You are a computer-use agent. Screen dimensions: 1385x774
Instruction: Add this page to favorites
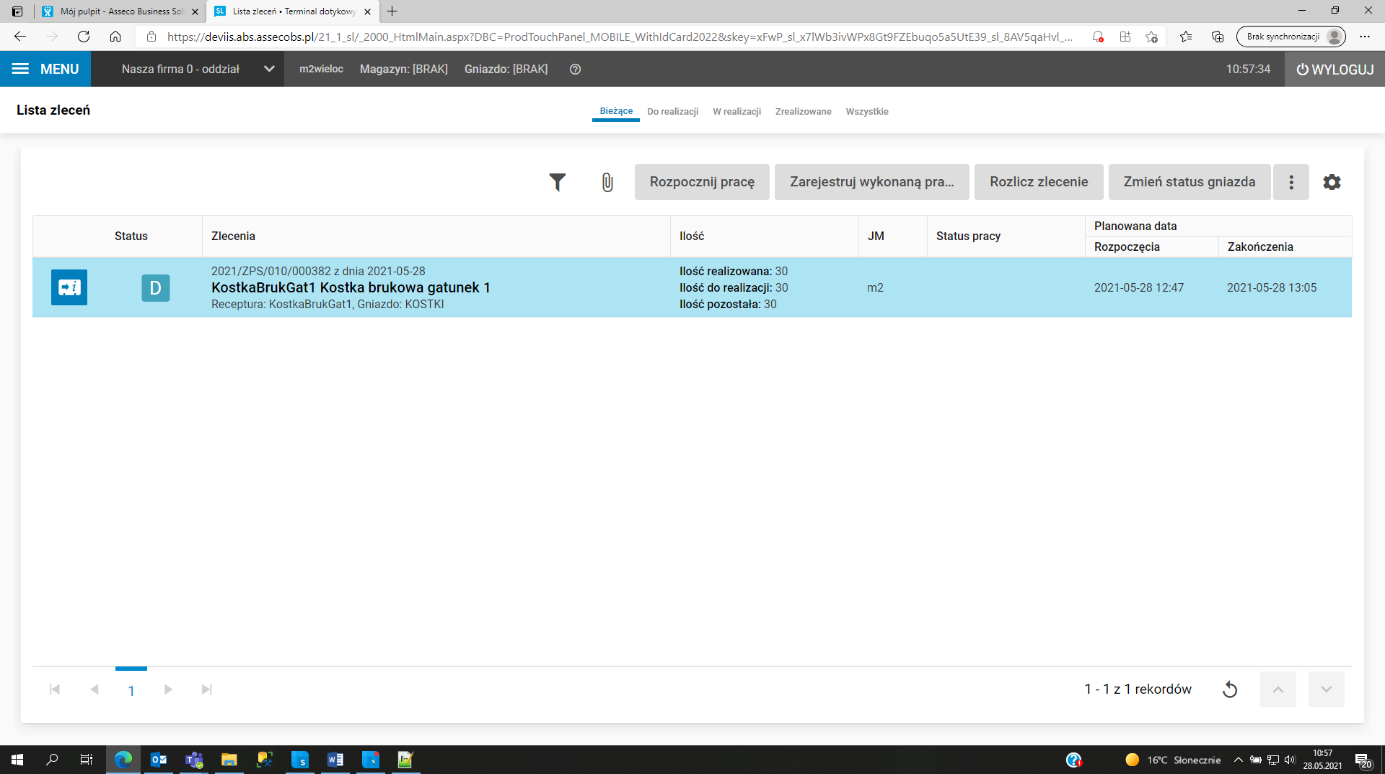click(1152, 36)
